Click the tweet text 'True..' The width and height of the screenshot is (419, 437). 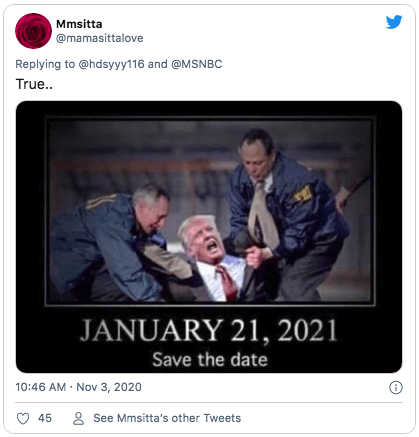tap(34, 84)
